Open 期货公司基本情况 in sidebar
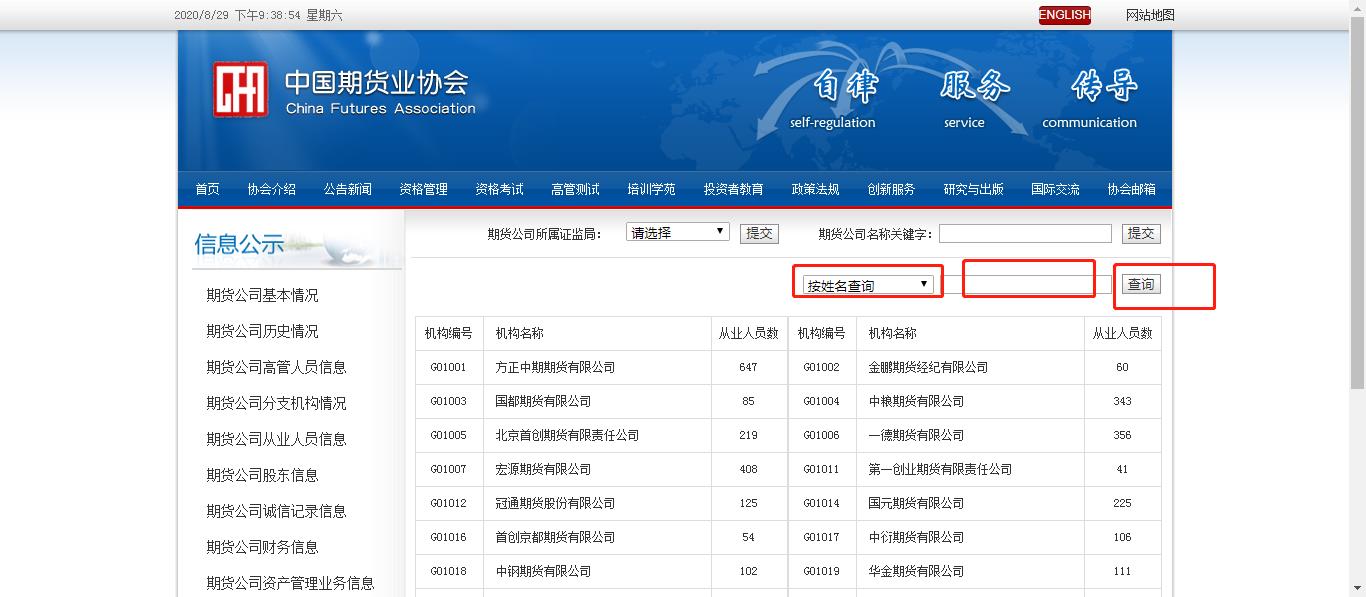 [x=263, y=295]
